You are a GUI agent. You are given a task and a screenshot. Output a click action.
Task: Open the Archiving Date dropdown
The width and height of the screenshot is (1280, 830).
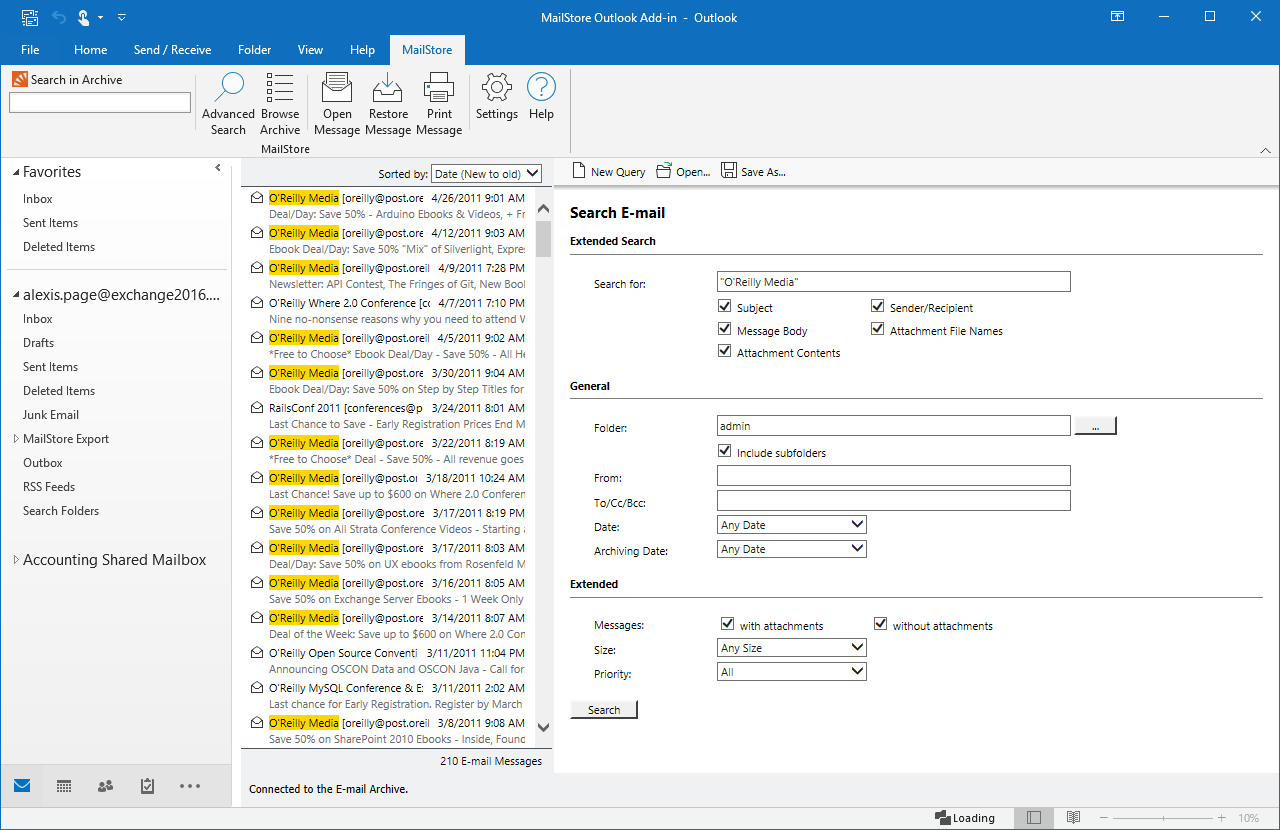[792, 549]
